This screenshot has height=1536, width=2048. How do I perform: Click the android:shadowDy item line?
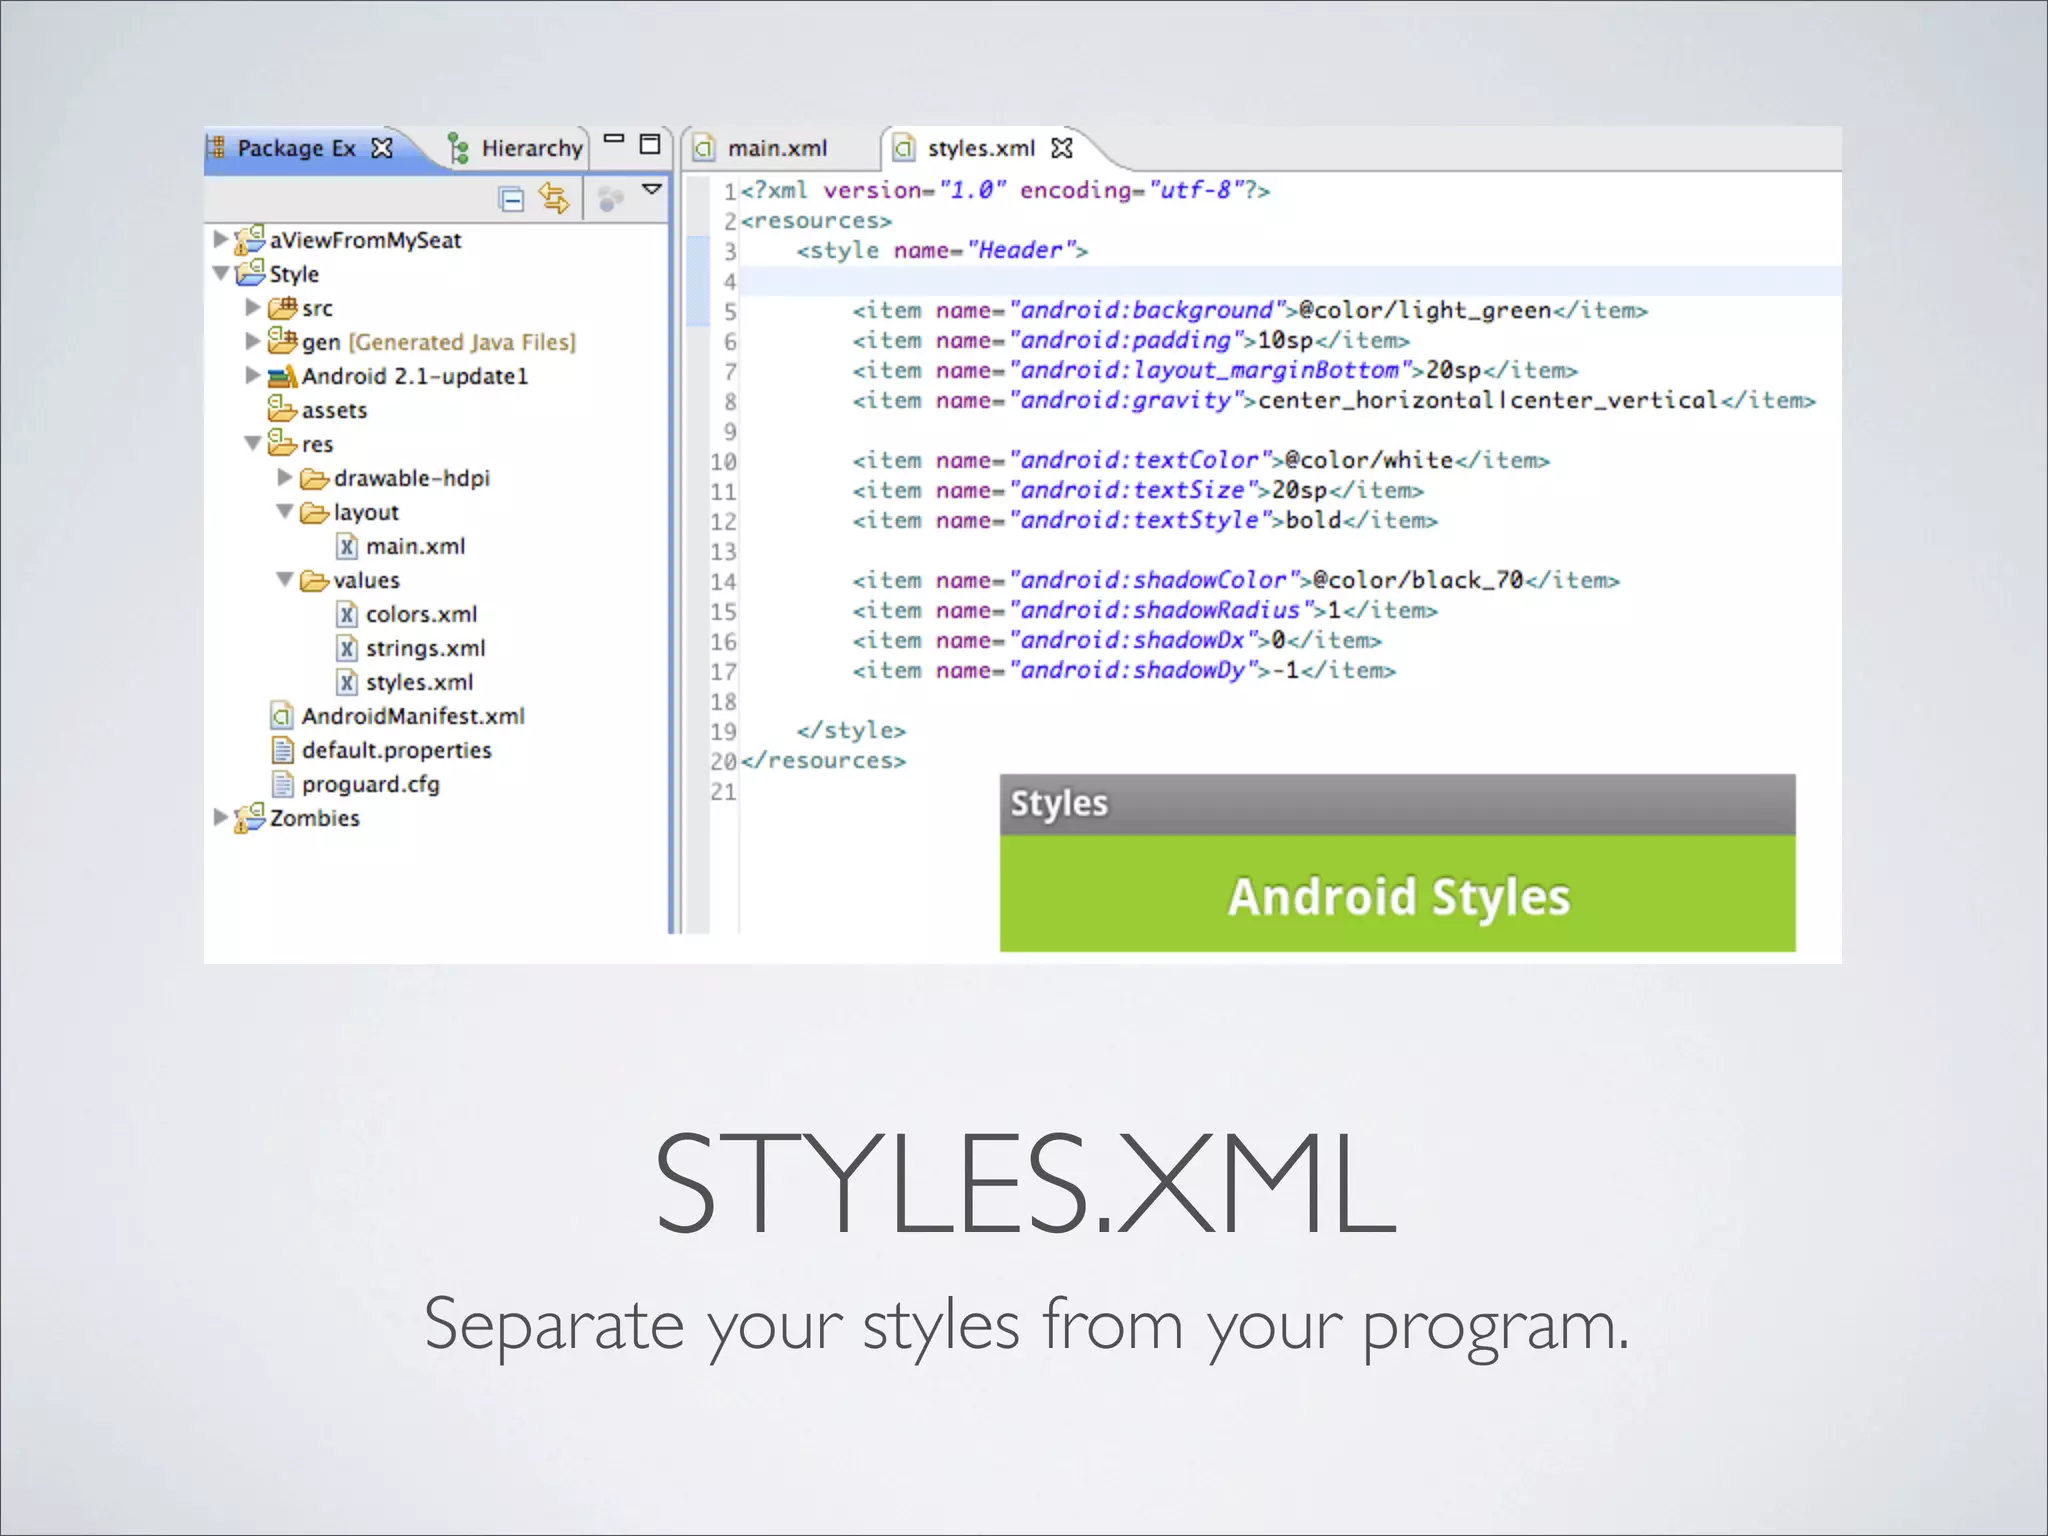(x=1124, y=670)
